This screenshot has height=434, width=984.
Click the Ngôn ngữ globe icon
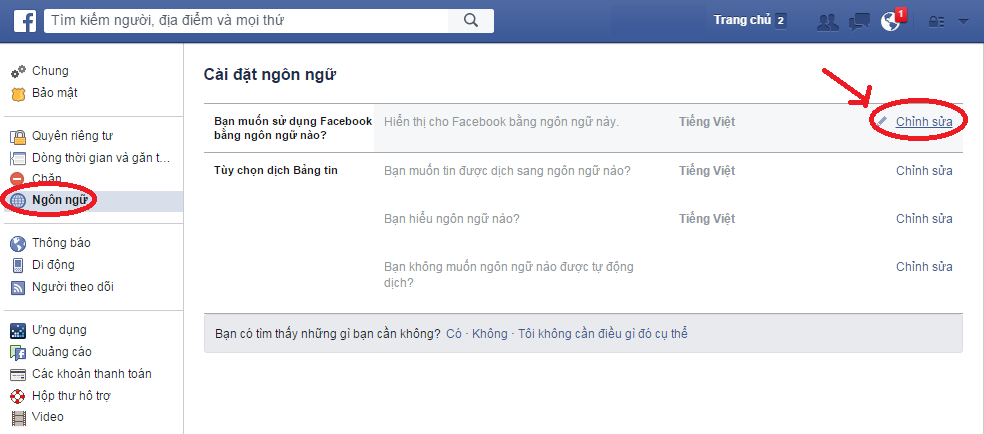pos(19,201)
